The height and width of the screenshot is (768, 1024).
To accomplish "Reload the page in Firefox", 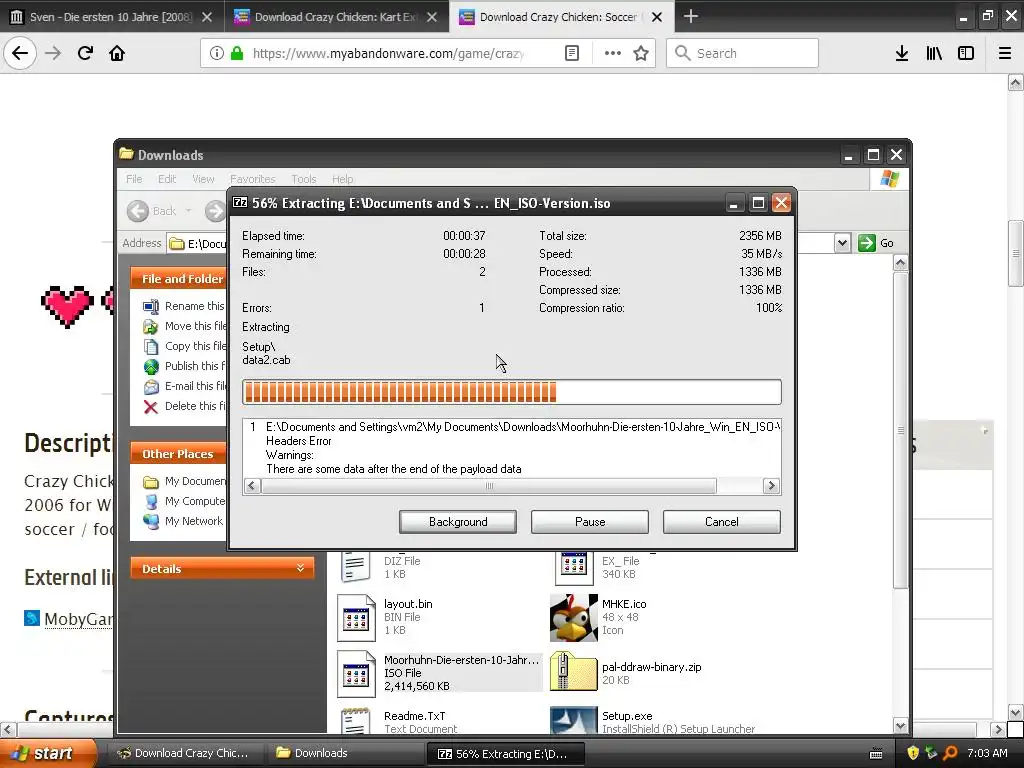I will click(x=85, y=53).
